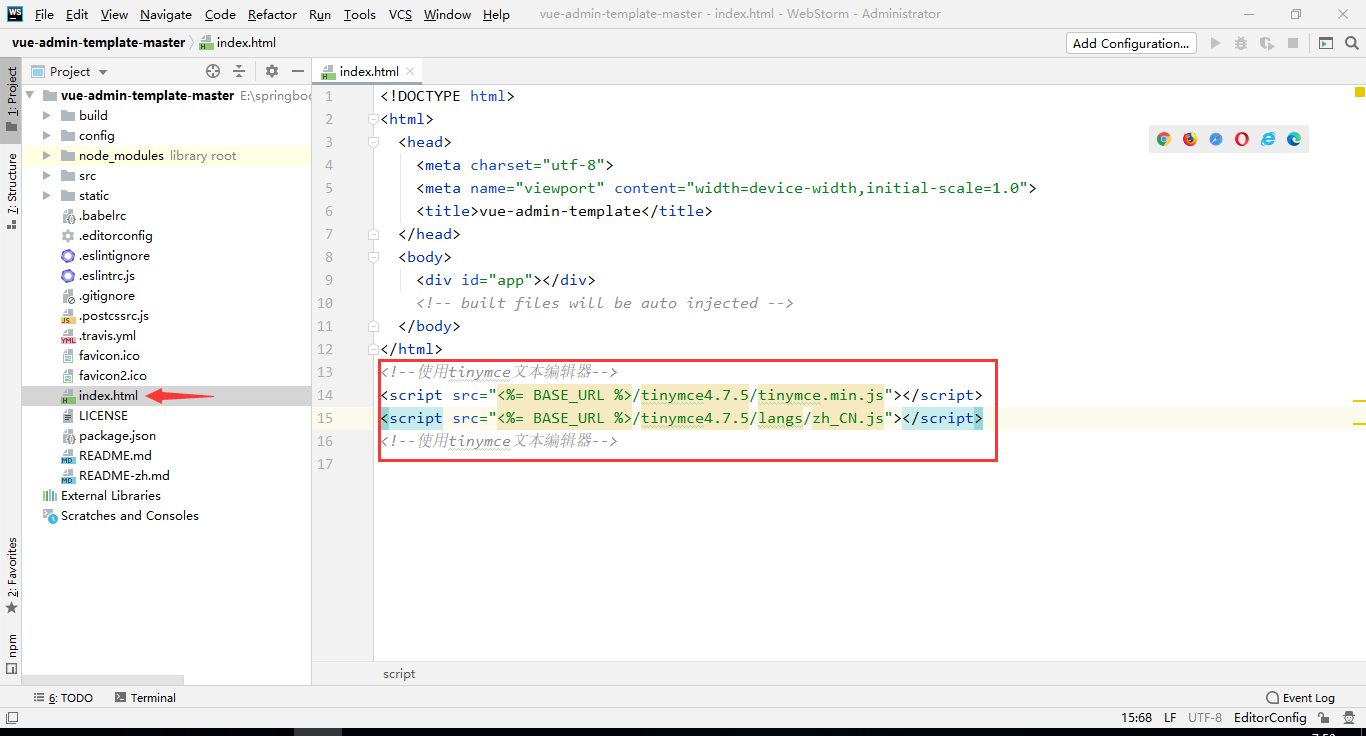
Task: Toggle the Structure side tab
Action: pos(11,190)
